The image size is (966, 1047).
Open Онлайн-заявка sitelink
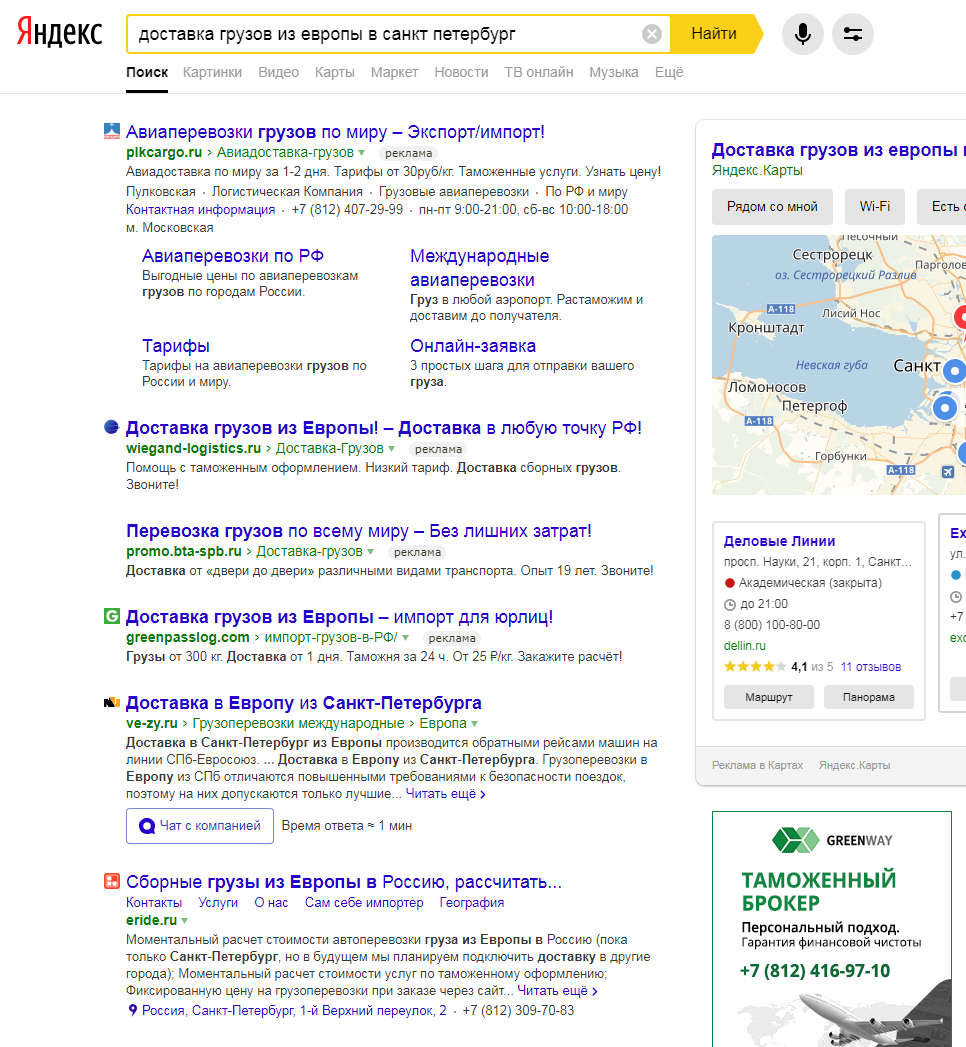(473, 346)
